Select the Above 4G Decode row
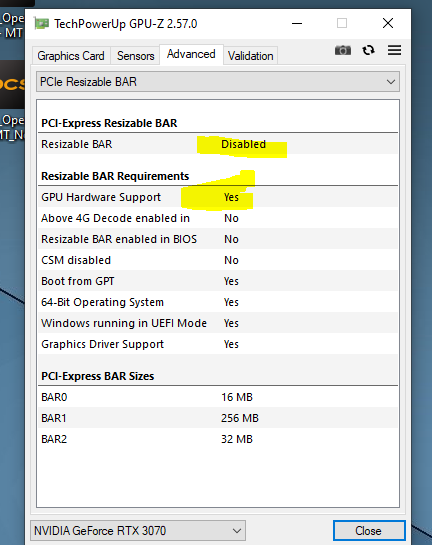The height and width of the screenshot is (545, 432). (x=218, y=218)
